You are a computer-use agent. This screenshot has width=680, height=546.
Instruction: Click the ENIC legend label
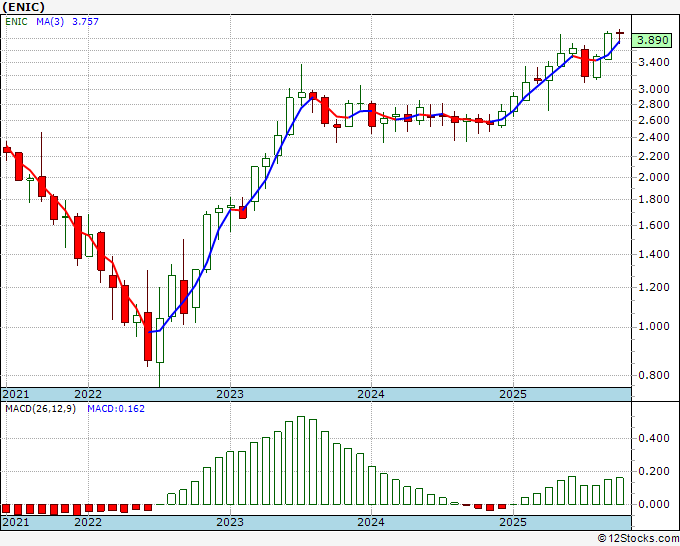[16, 22]
